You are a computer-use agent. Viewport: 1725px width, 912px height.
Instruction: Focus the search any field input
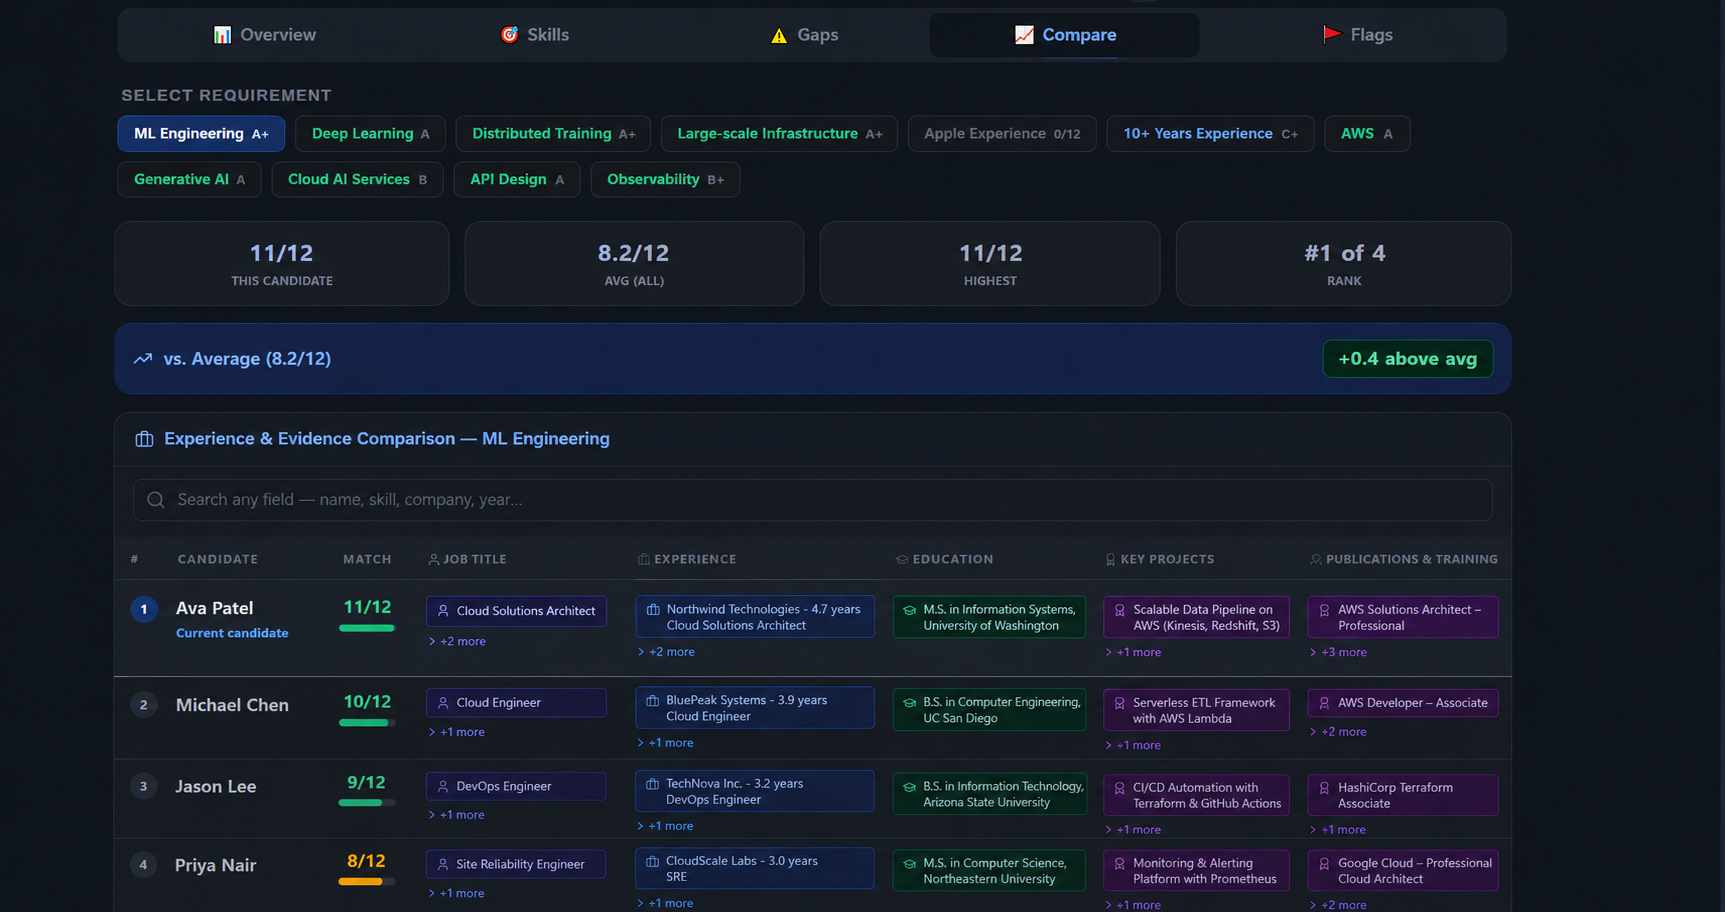point(812,500)
